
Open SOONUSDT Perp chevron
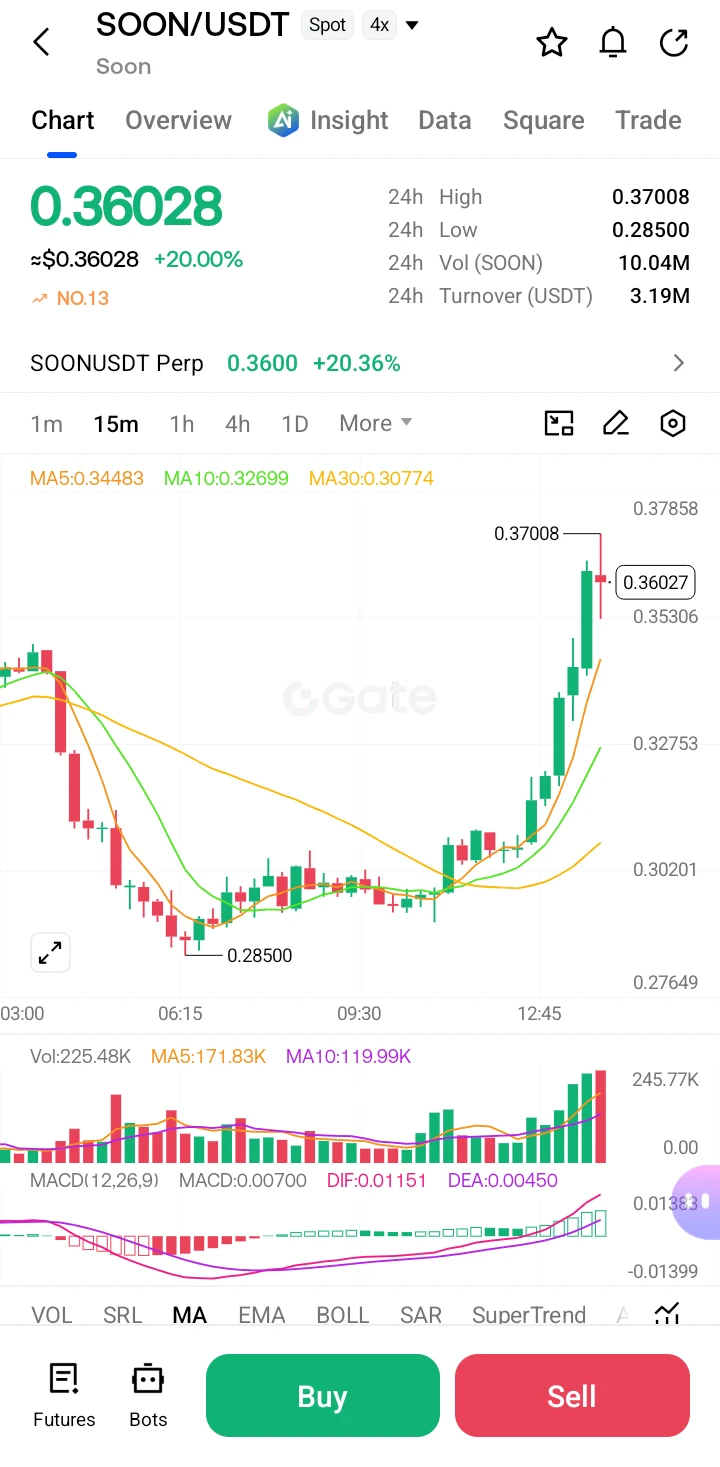[679, 363]
